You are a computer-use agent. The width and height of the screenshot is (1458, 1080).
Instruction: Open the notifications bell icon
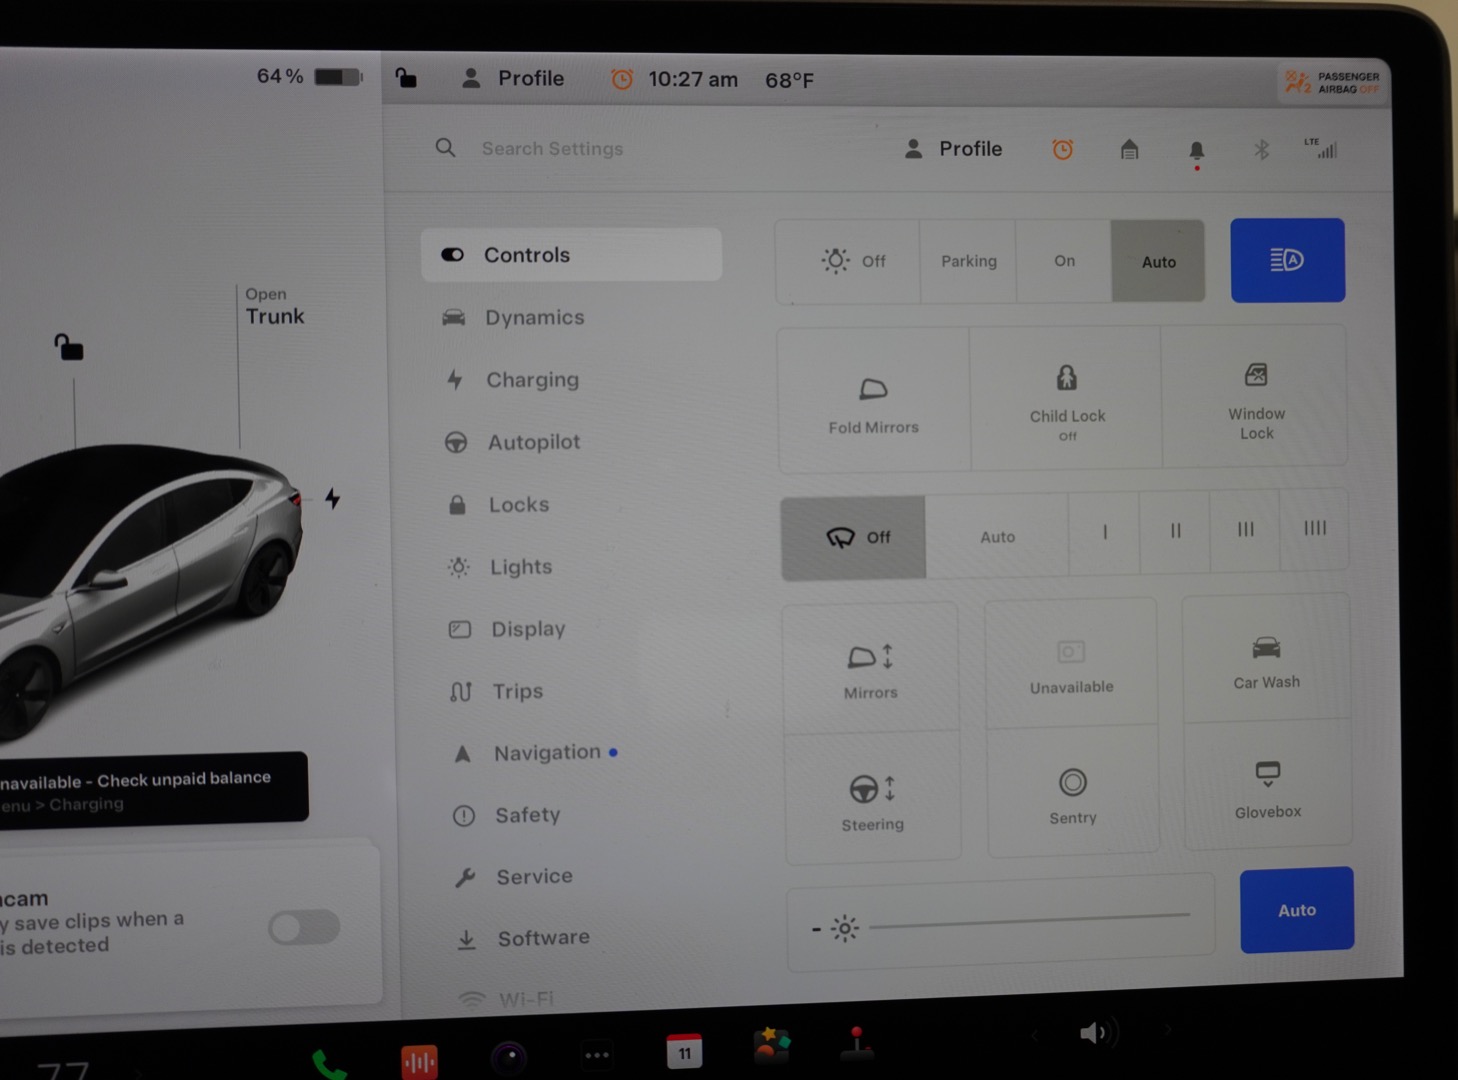click(1196, 150)
